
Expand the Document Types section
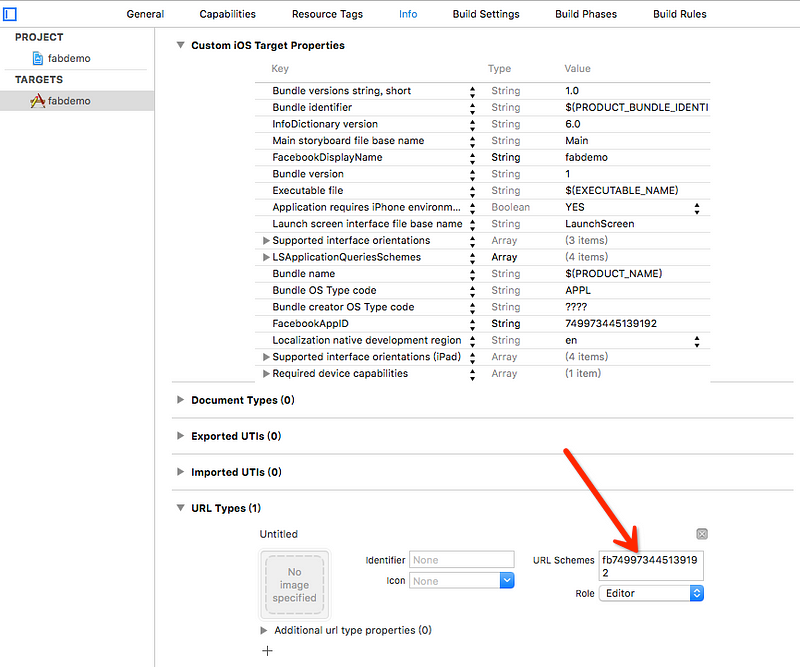pyautogui.click(x=180, y=400)
